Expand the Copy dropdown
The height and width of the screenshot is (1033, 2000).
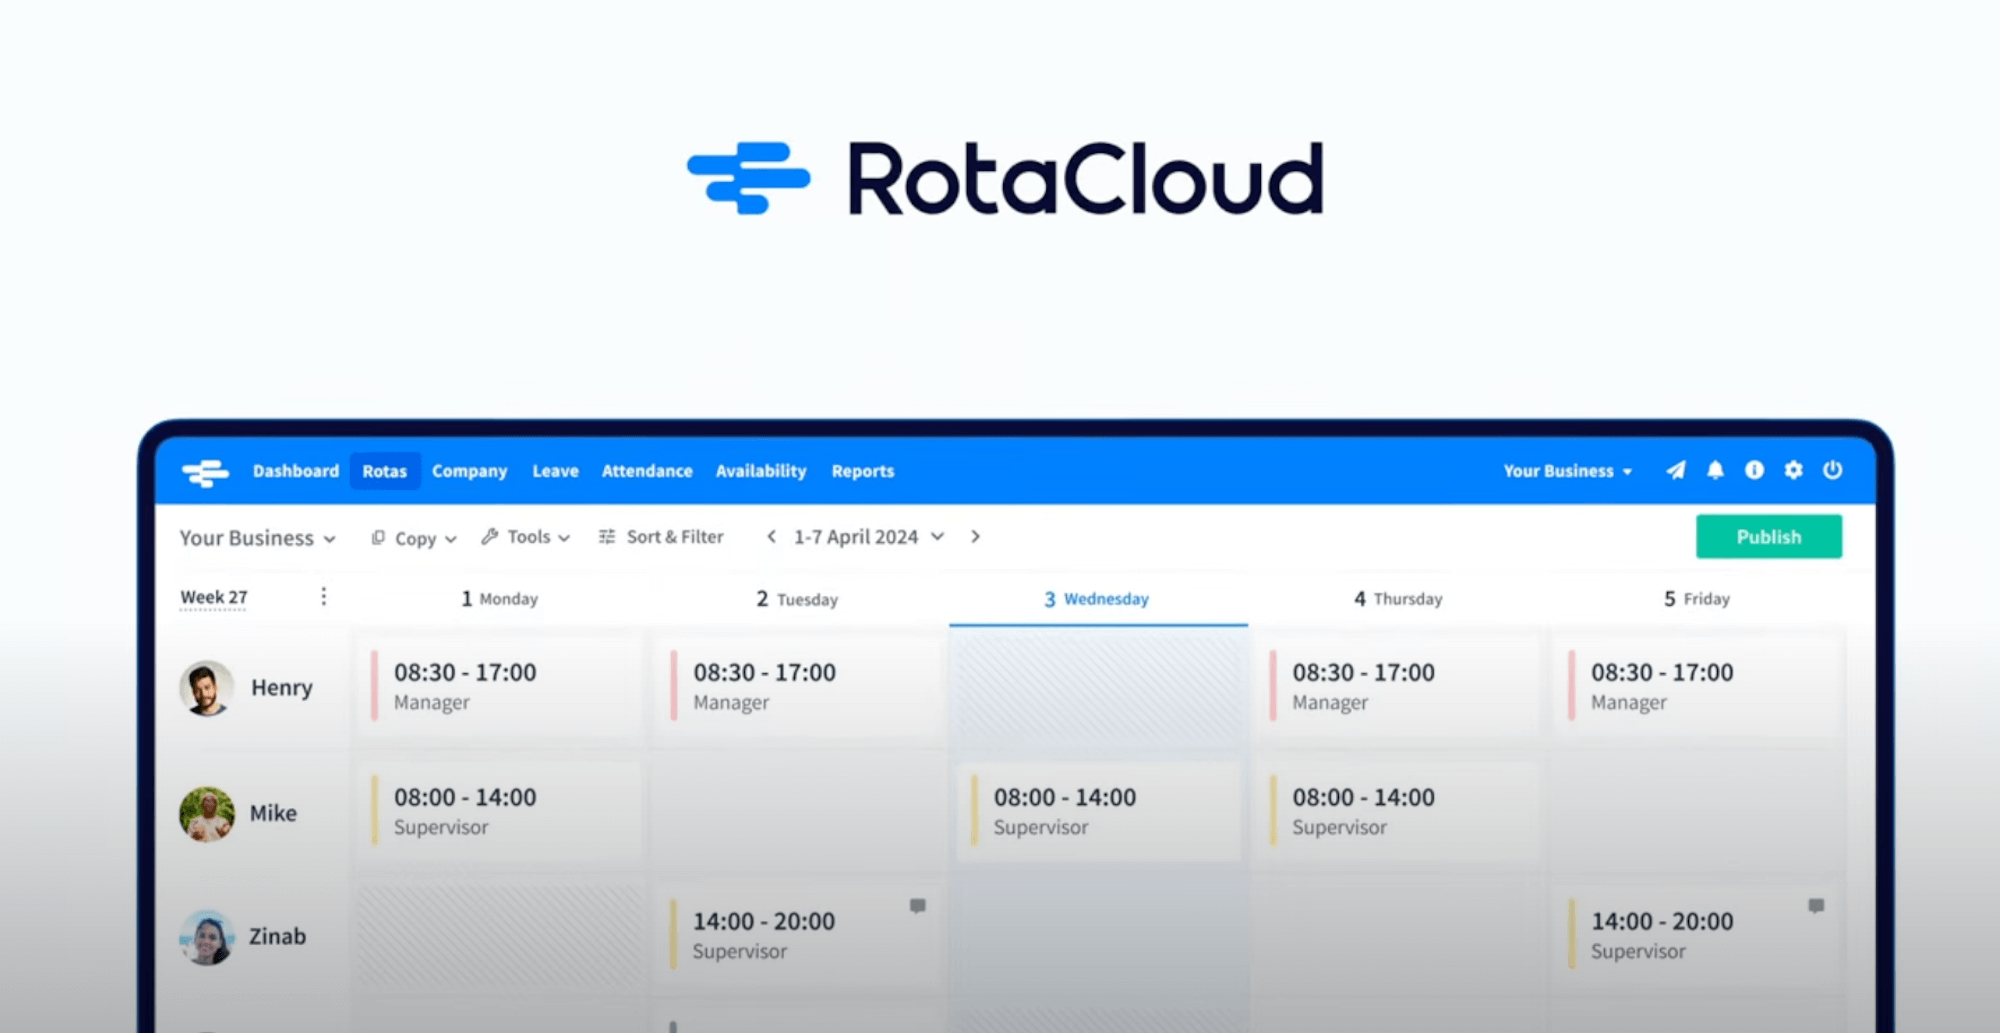point(410,537)
